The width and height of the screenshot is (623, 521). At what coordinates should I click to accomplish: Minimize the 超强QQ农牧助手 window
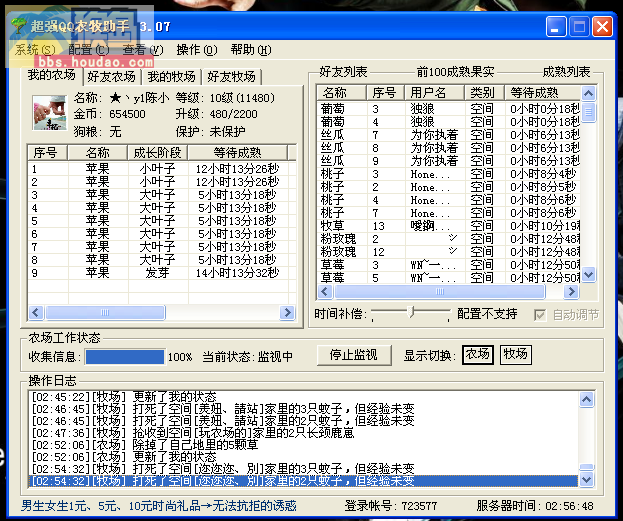pos(556,27)
